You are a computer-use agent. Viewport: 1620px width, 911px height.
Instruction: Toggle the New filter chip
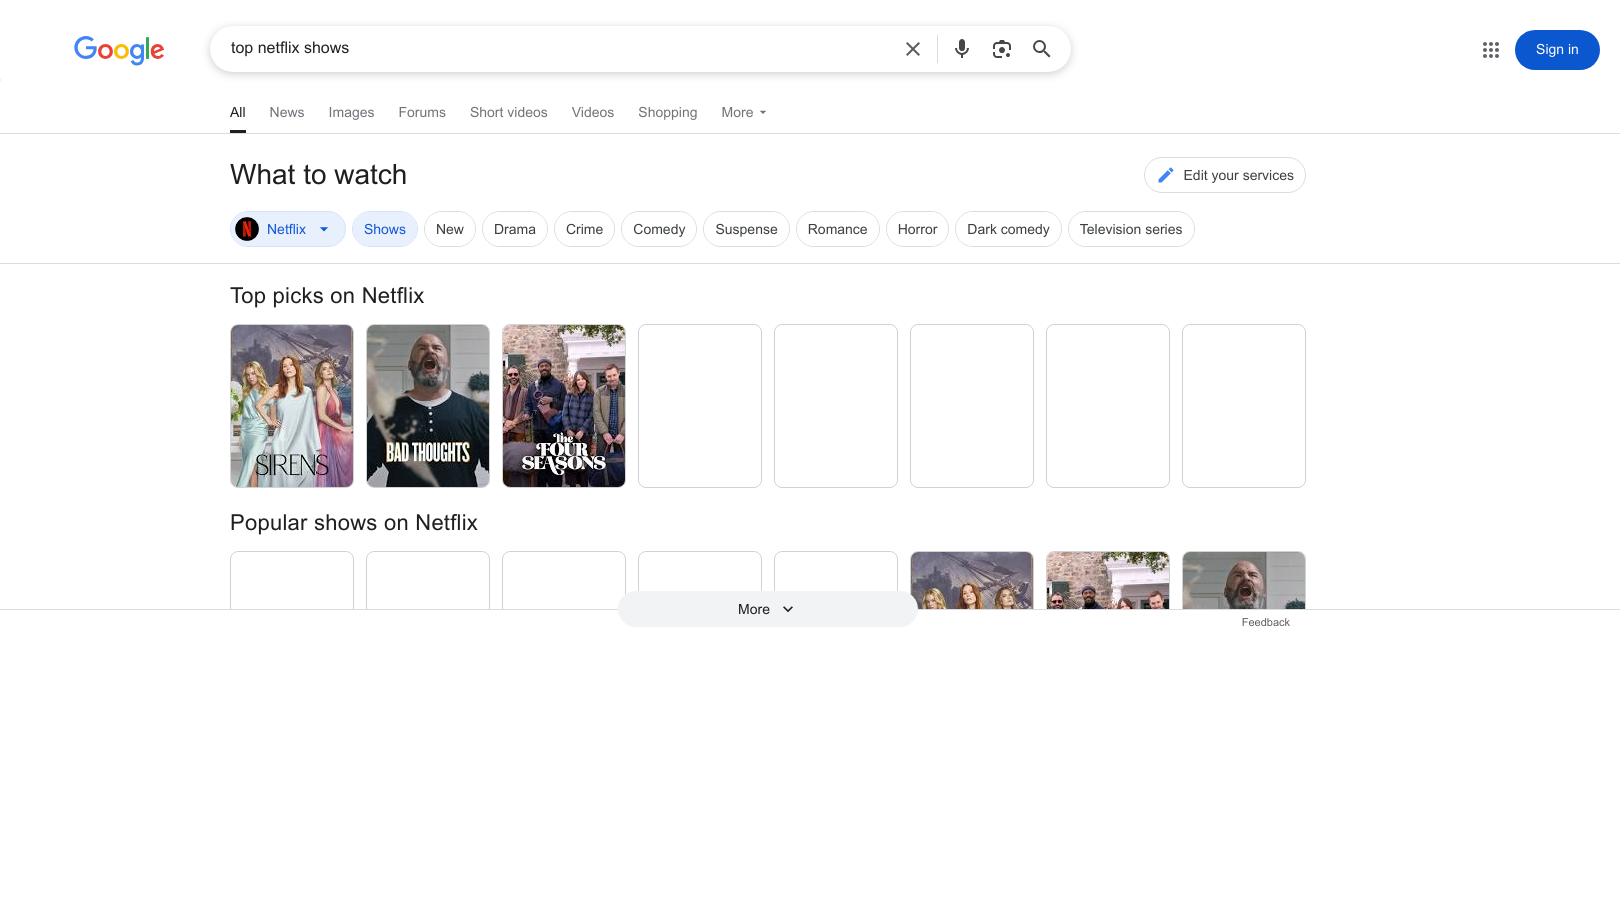(450, 229)
